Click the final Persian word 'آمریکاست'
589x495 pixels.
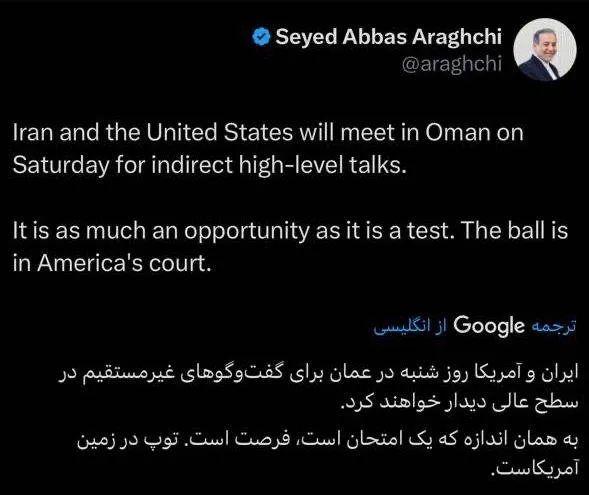coord(535,468)
